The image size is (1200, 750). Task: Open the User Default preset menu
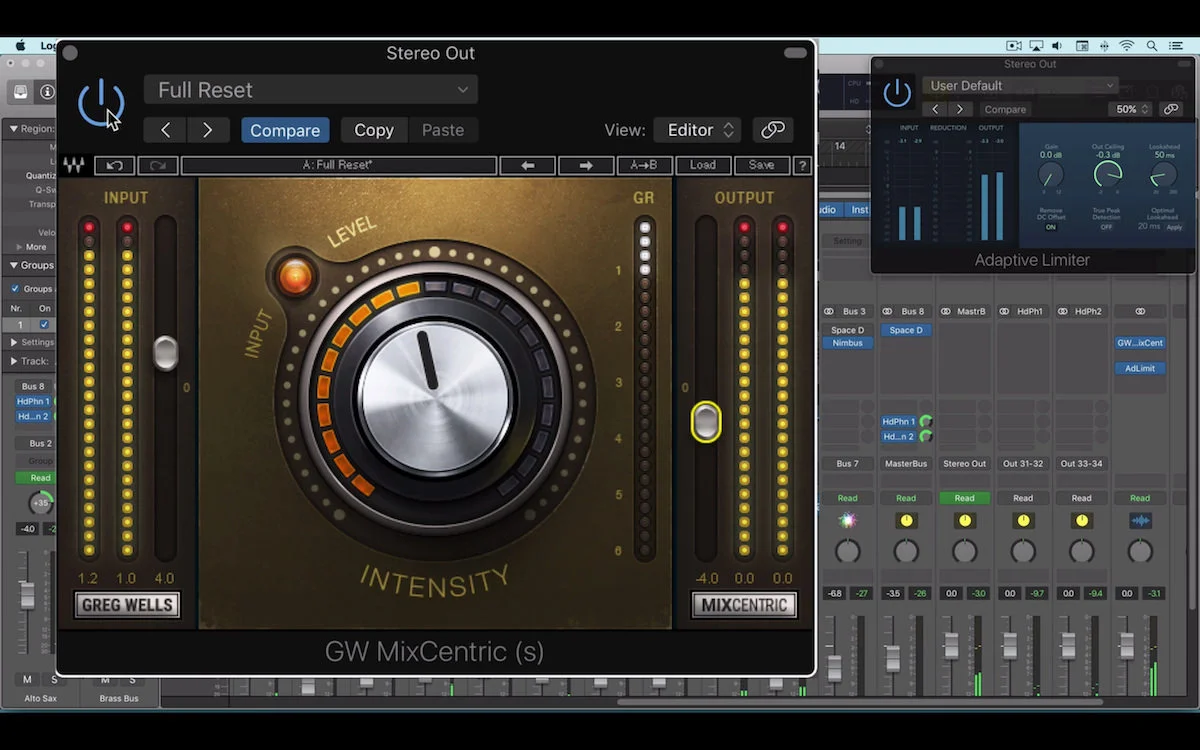point(1020,85)
